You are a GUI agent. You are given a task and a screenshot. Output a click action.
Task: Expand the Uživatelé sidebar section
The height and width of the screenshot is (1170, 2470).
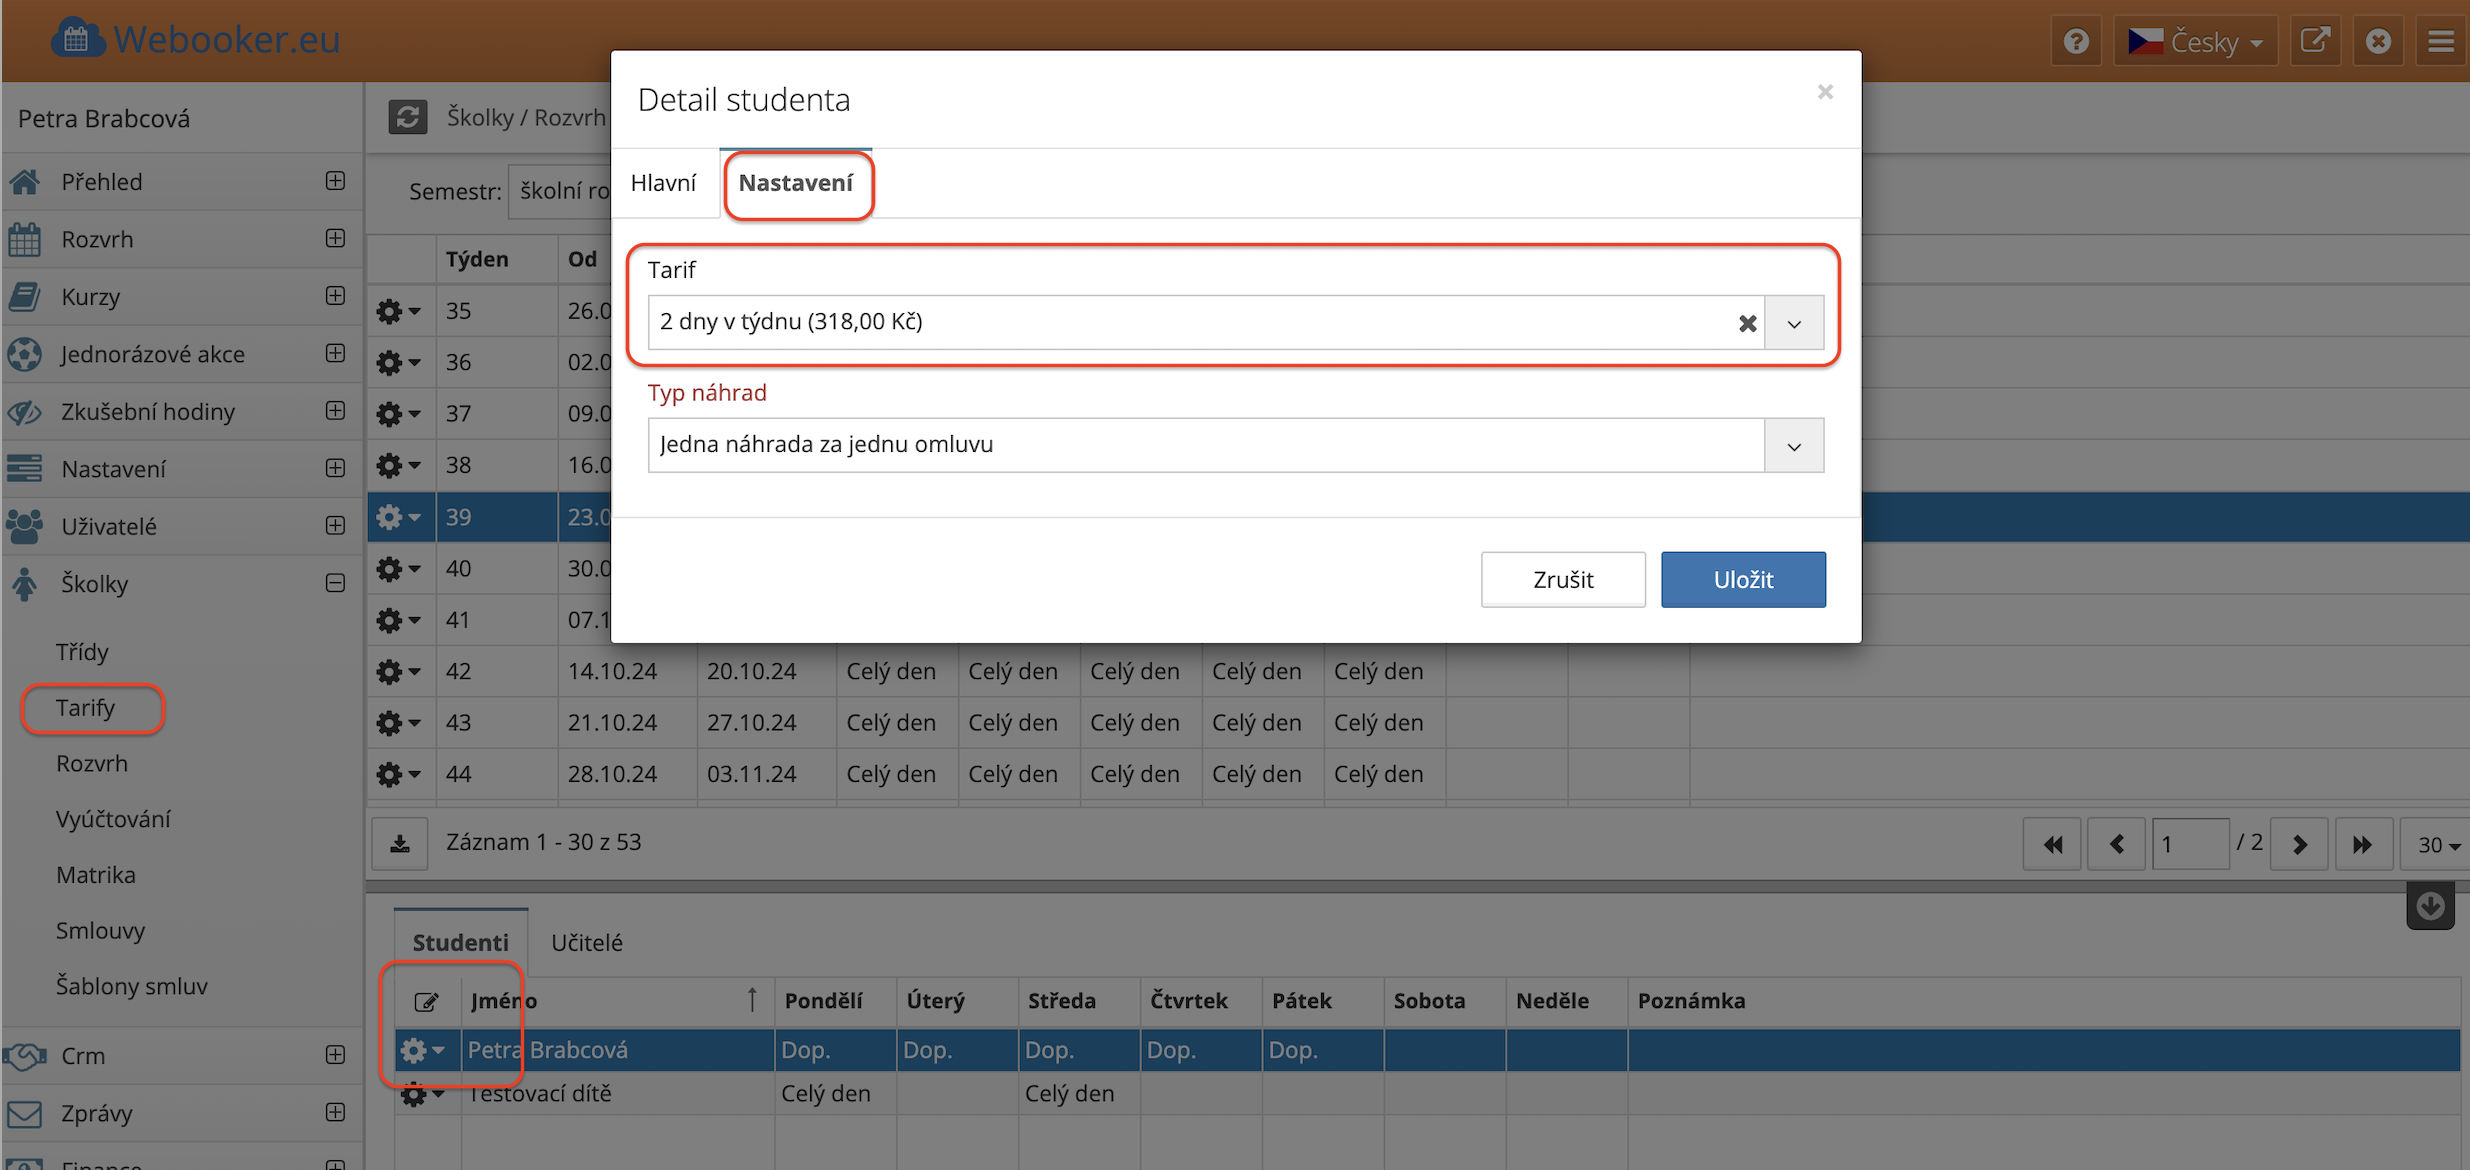point(336,526)
